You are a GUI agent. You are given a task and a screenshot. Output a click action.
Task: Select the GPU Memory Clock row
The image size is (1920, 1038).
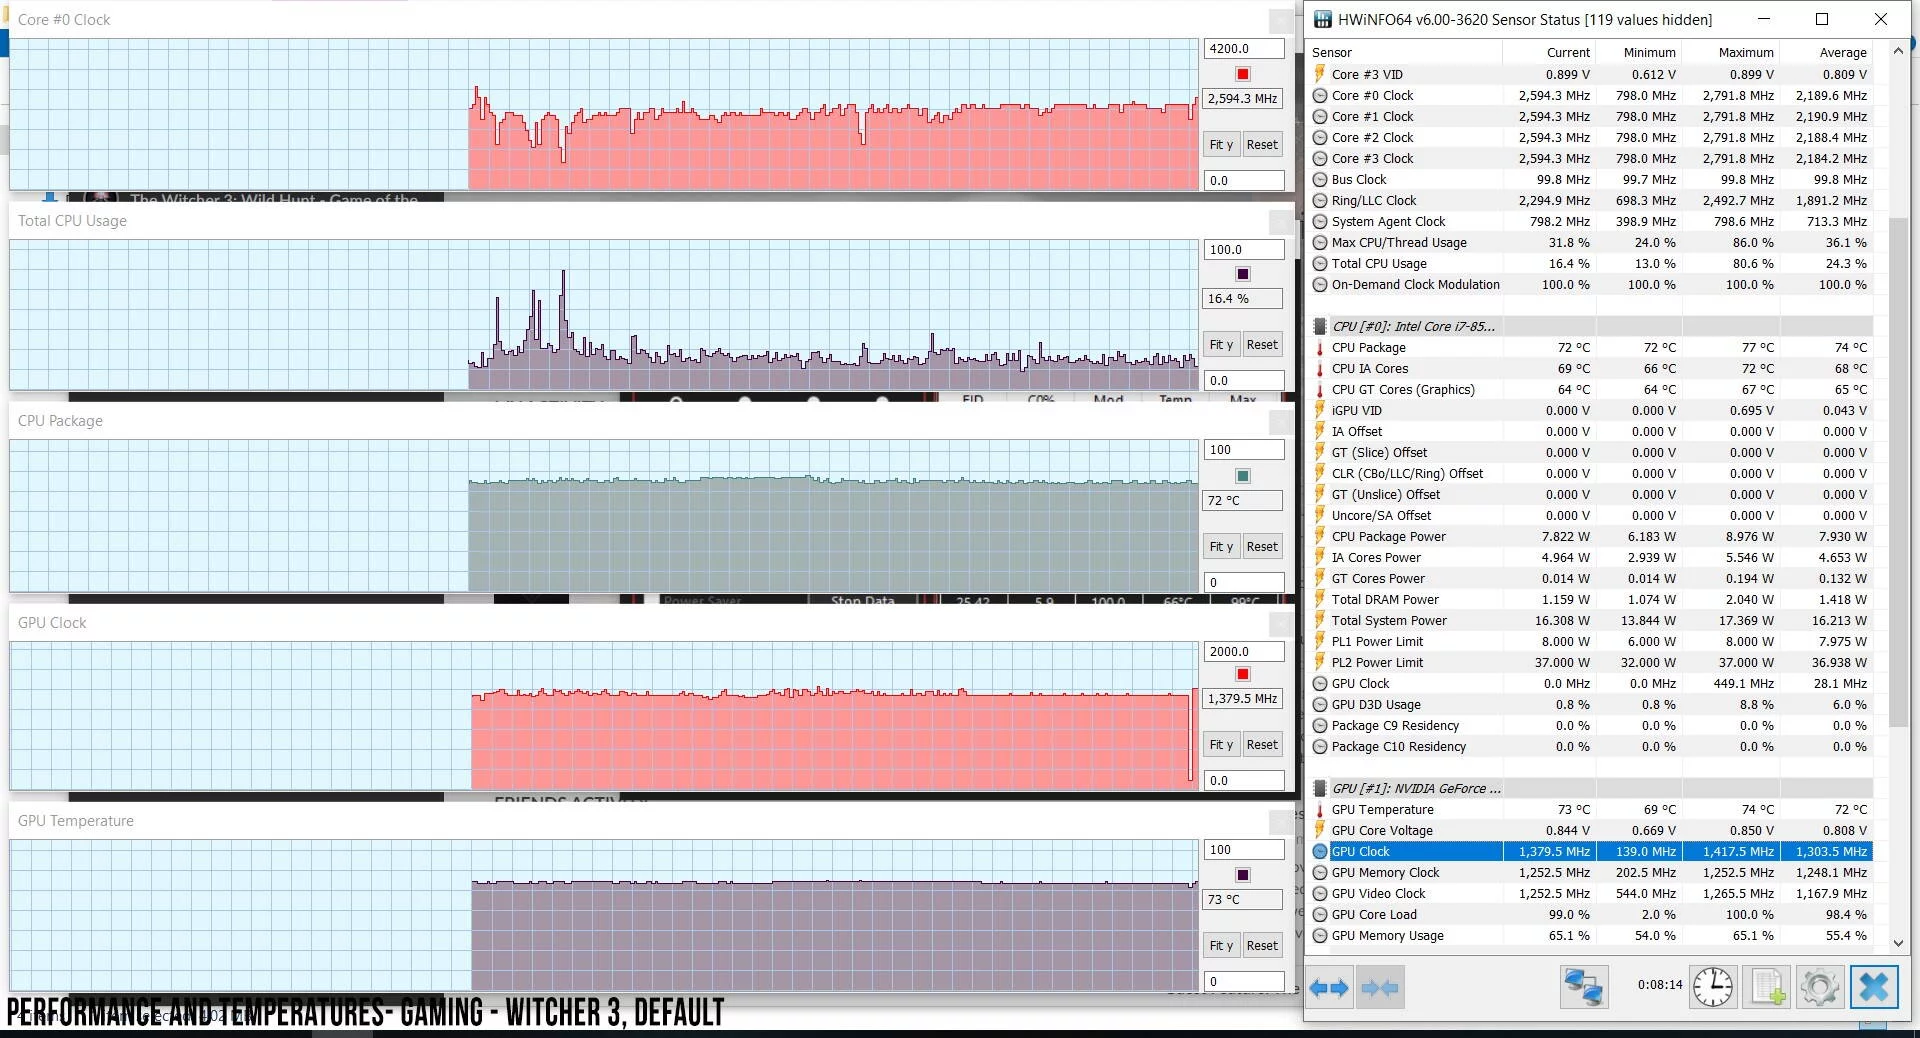1590,872
